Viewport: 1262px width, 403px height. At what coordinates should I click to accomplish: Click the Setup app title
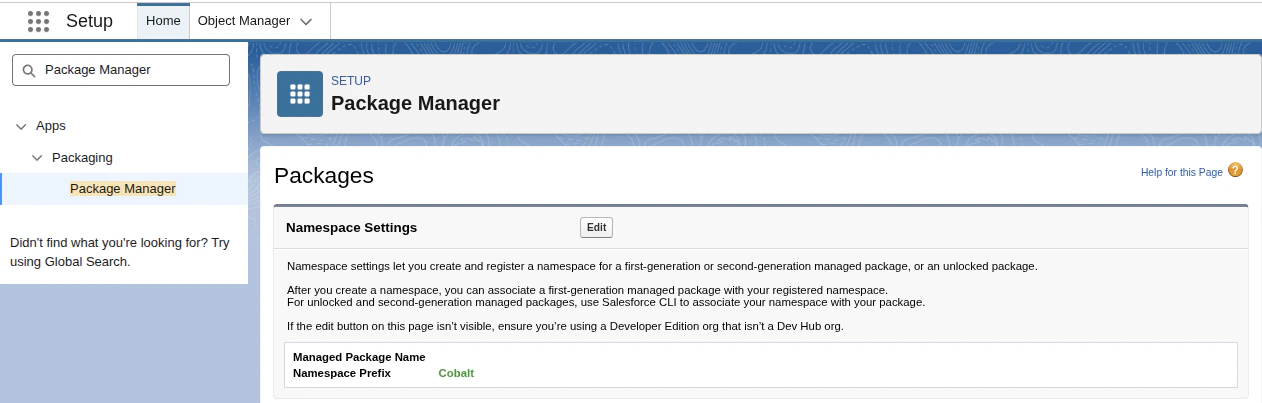(x=89, y=20)
